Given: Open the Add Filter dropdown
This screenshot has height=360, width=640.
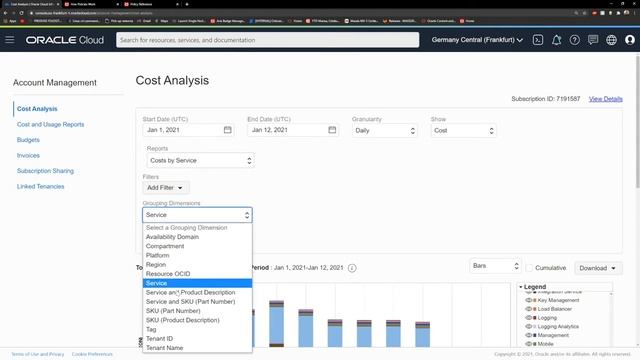Looking at the screenshot, I should pyautogui.click(x=166, y=188).
